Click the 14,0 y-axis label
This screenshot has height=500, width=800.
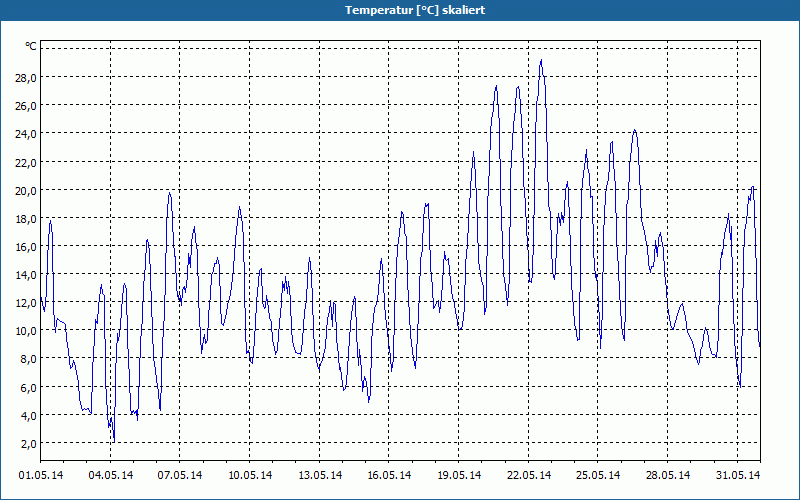28,274
